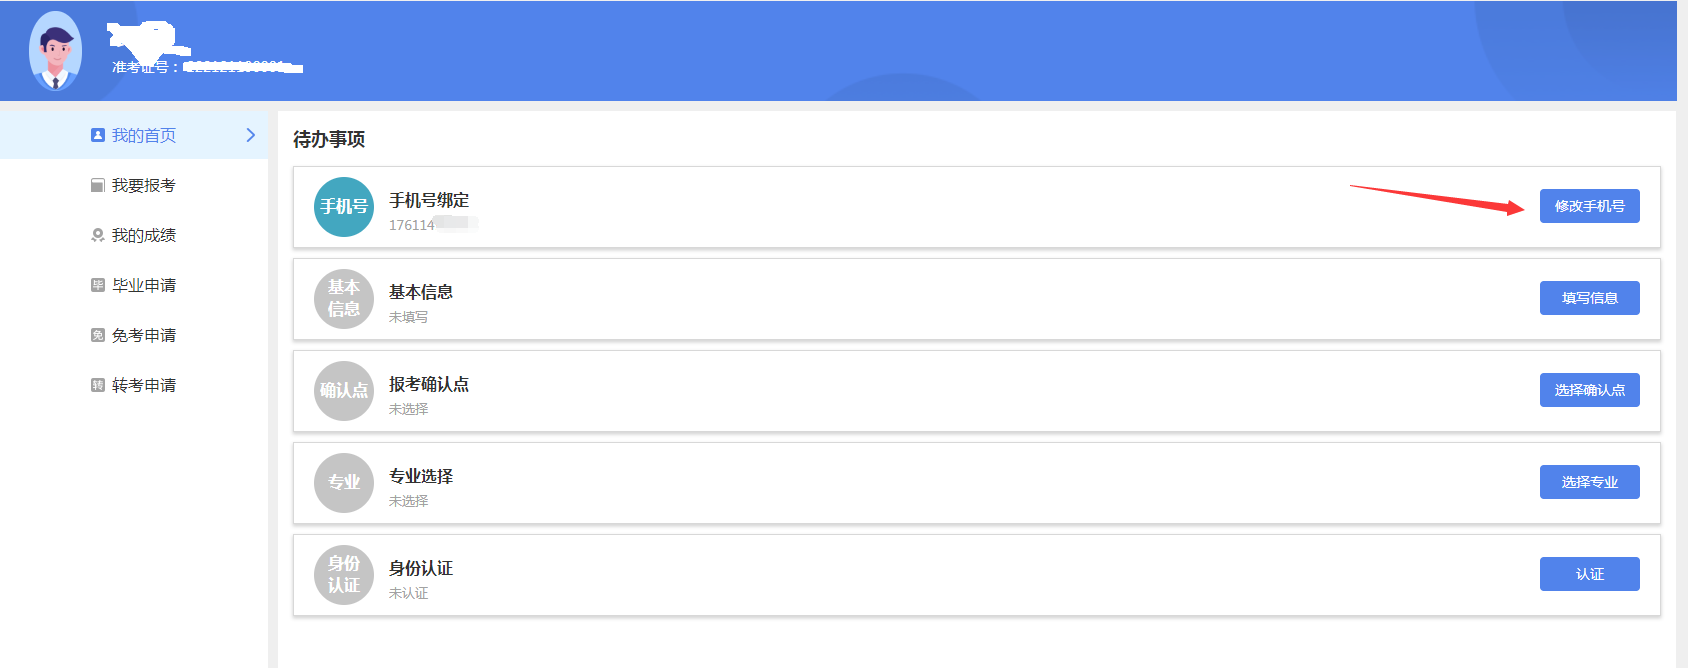Click the 我的成绩 sidebar icon

pos(98,235)
